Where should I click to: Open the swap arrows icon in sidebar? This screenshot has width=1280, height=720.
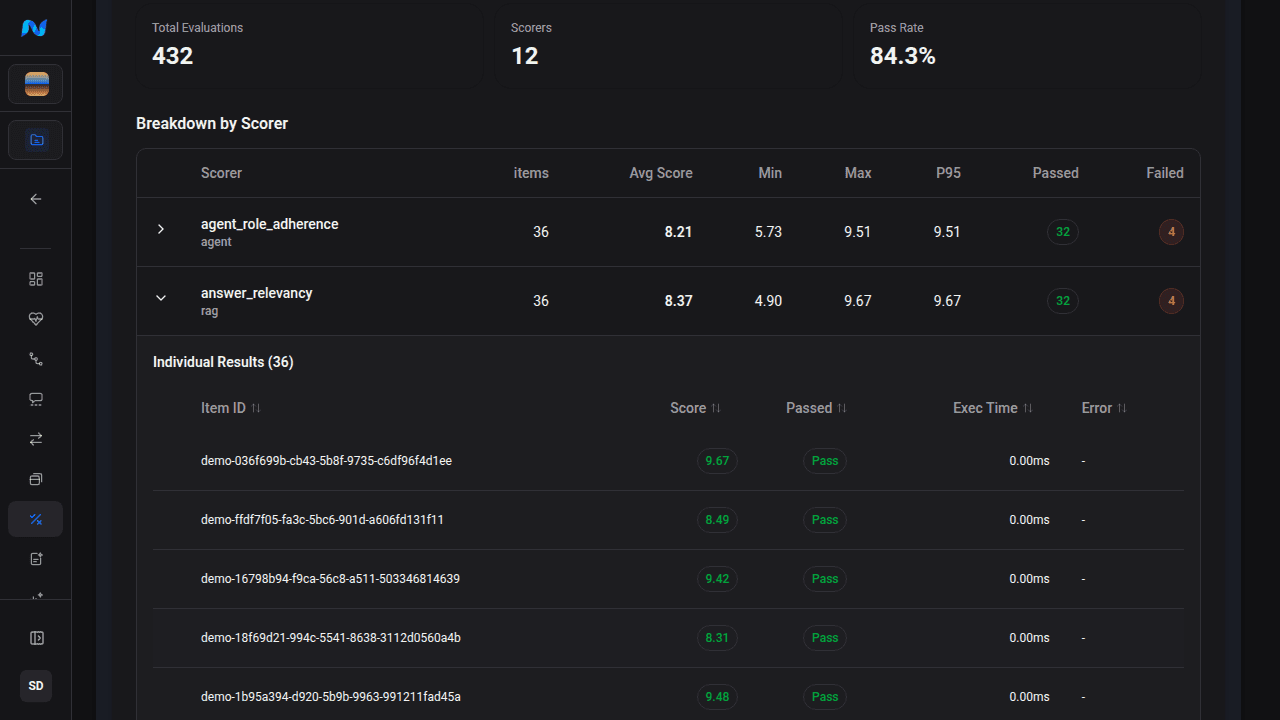pos(36,439)
